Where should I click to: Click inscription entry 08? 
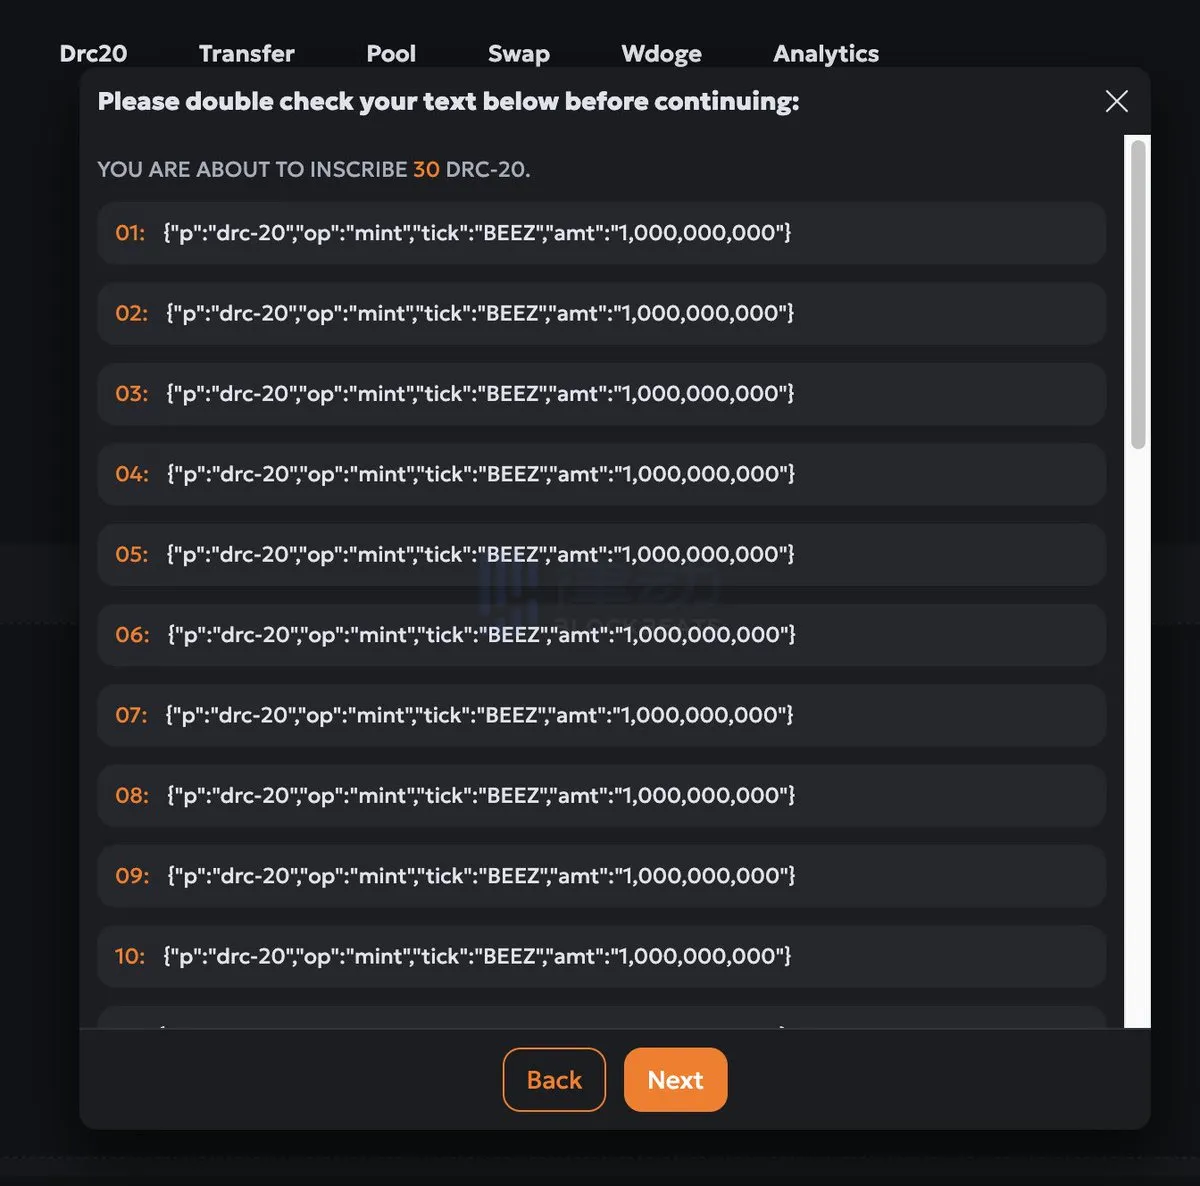[601, 796]
